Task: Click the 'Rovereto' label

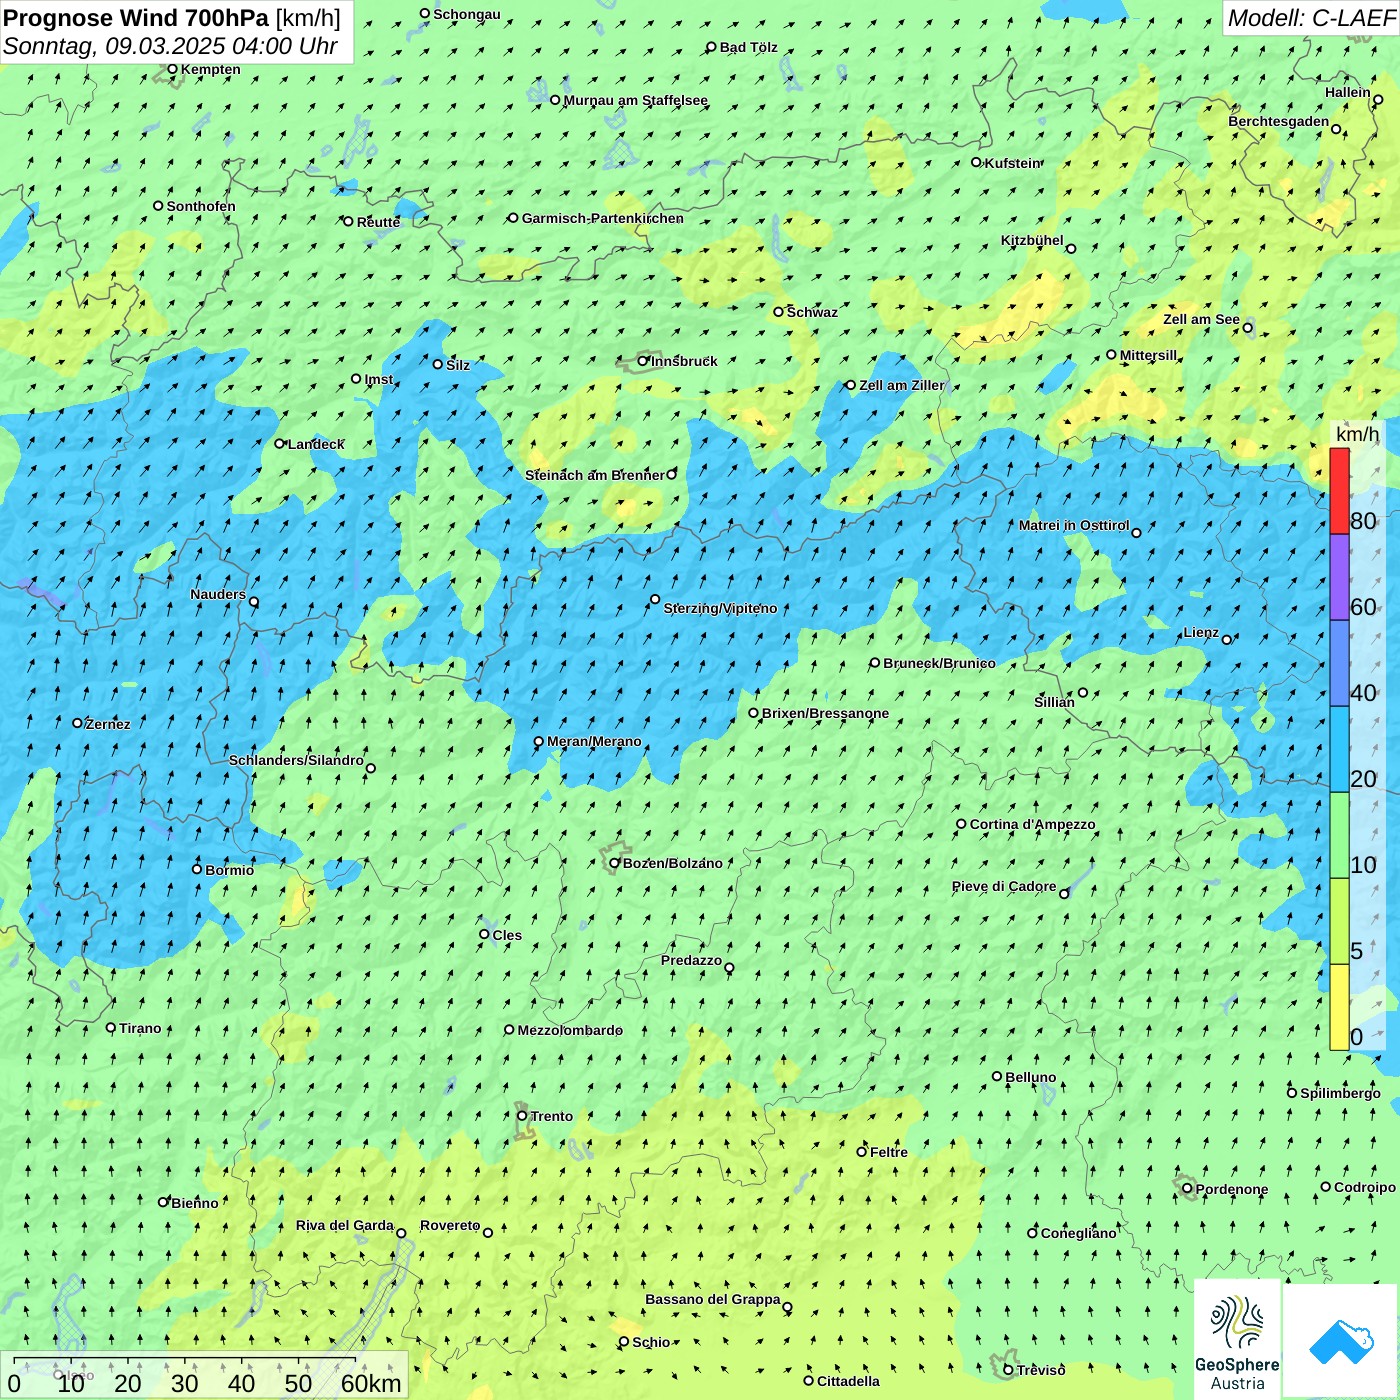Action: coord(450,1225)
